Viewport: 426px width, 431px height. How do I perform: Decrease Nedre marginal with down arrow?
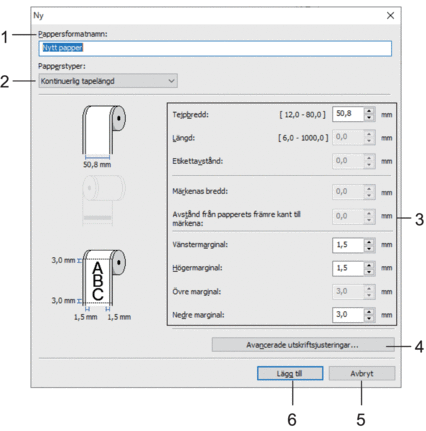pyautogui.click(x=369, y=318)
